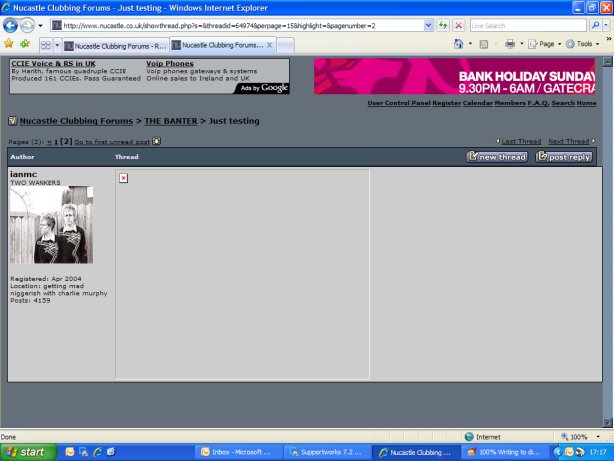This screenshot has width=614, height=461.
Task: Open the 100% zoom level dropdown
Action: pos(582,437)
